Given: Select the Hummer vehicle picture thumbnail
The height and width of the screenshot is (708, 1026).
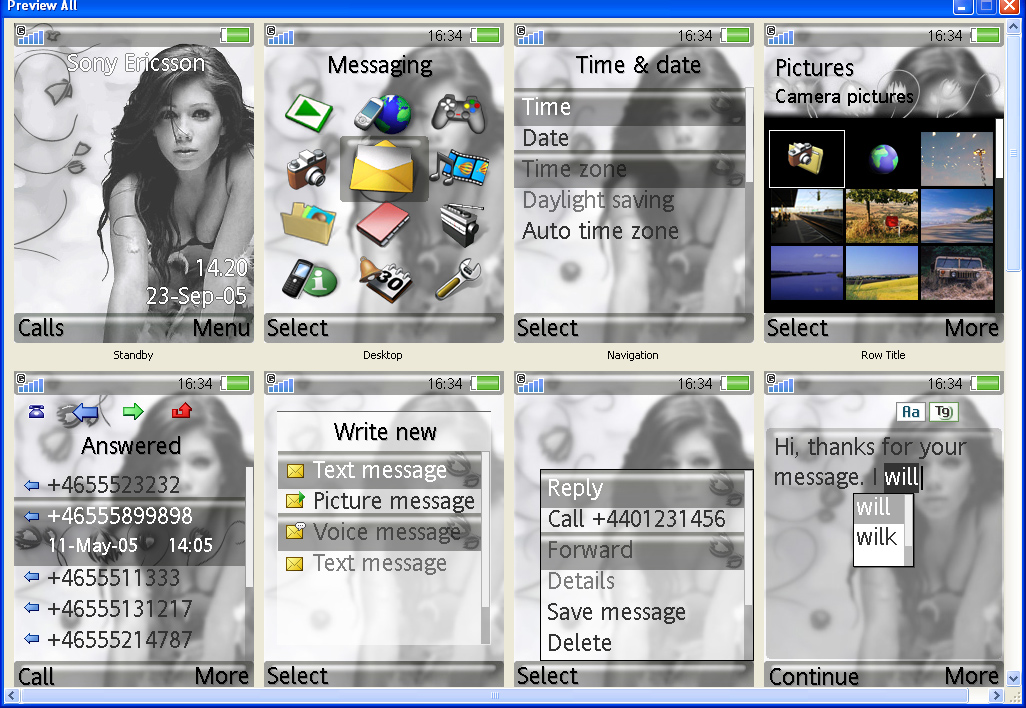Looking at the screenshot, I should pyautogui.click(x=956, y=272).
